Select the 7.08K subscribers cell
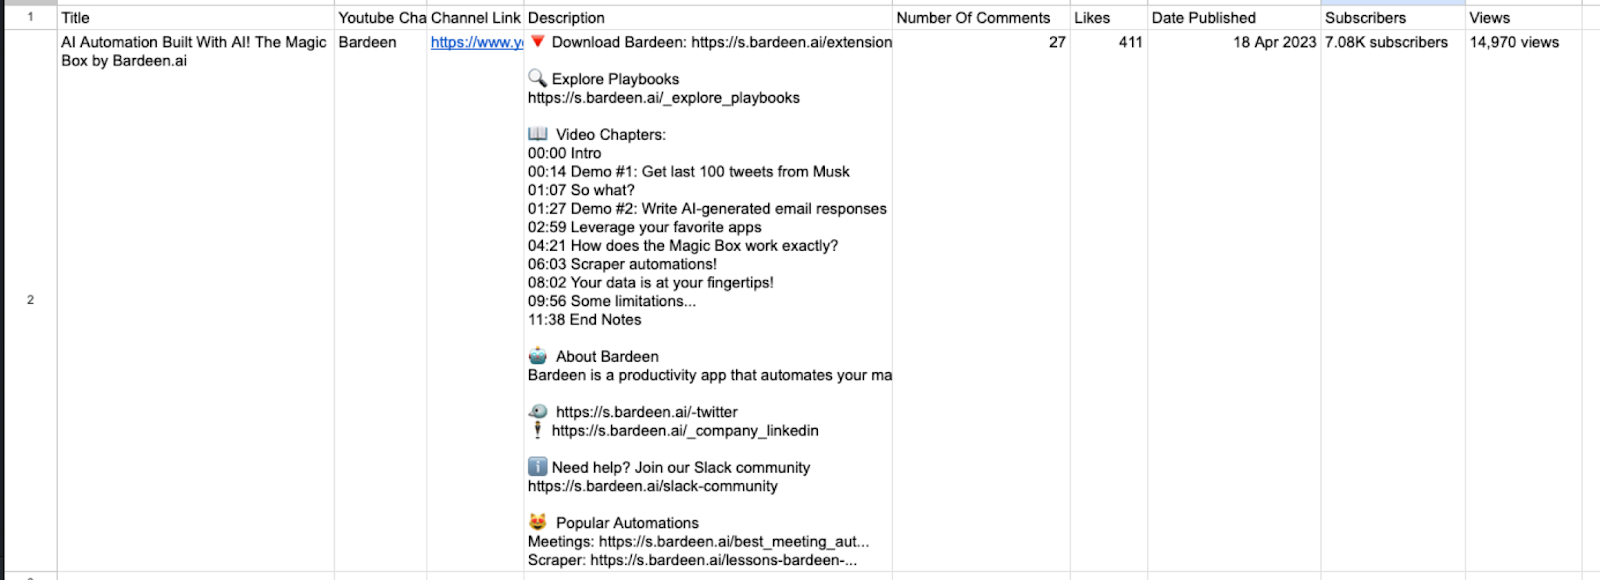This screenshot has height=580, width=1600. [1393, 300]
